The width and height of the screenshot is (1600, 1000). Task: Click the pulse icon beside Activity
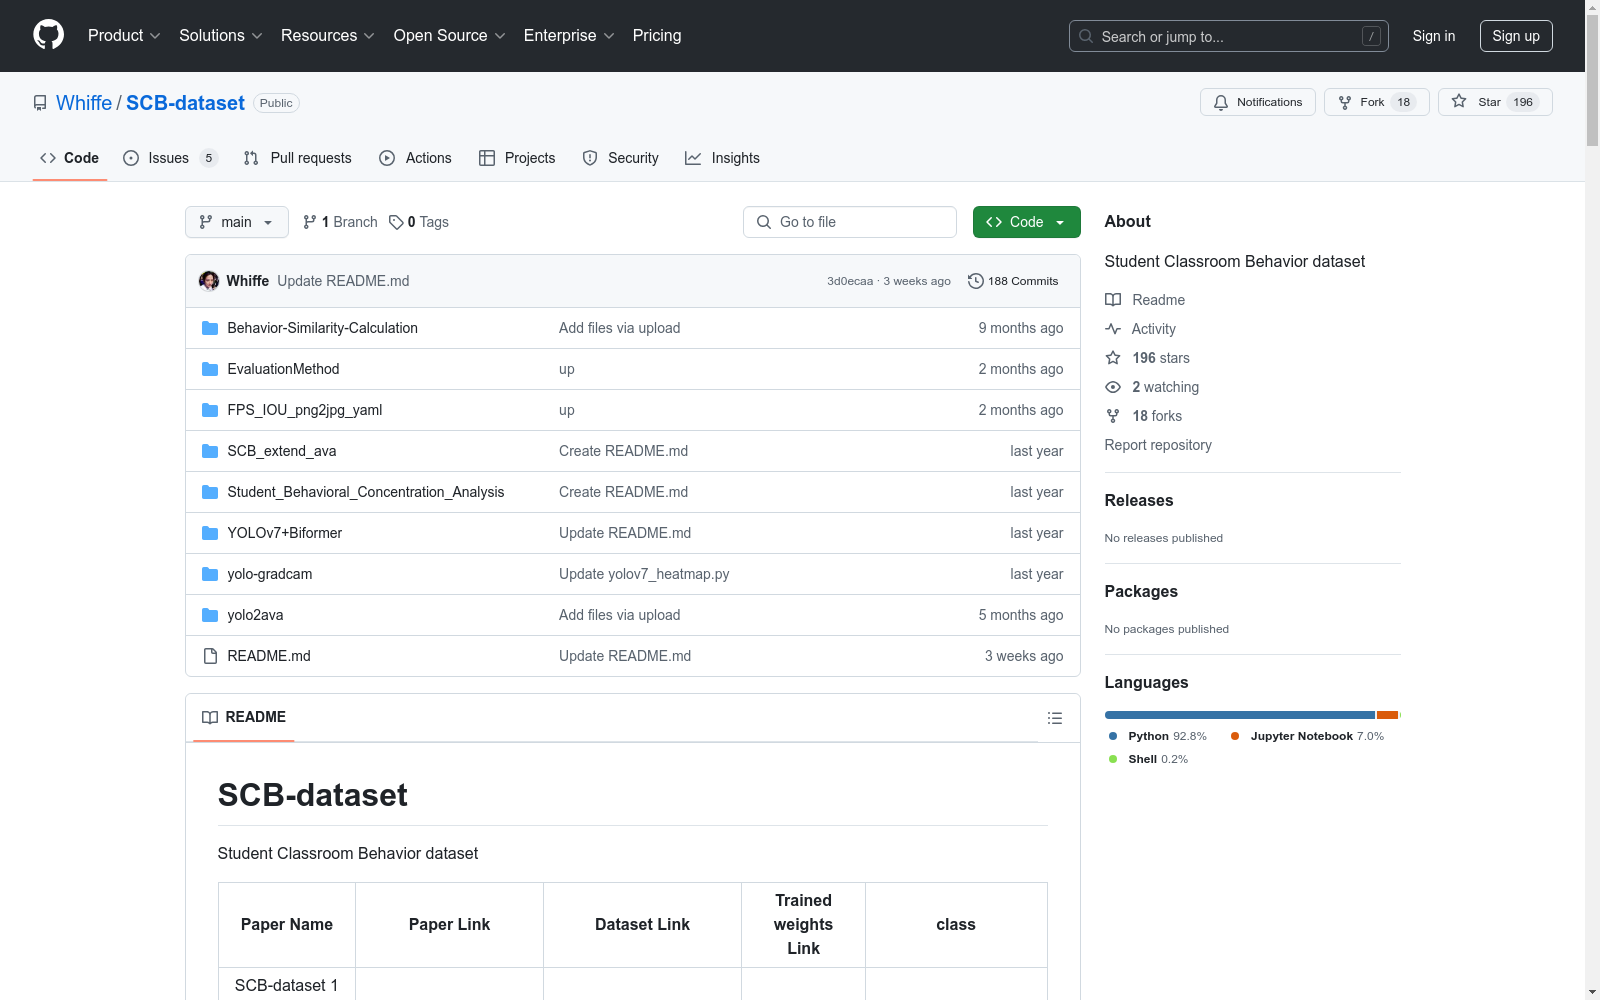coord(1113,329)
